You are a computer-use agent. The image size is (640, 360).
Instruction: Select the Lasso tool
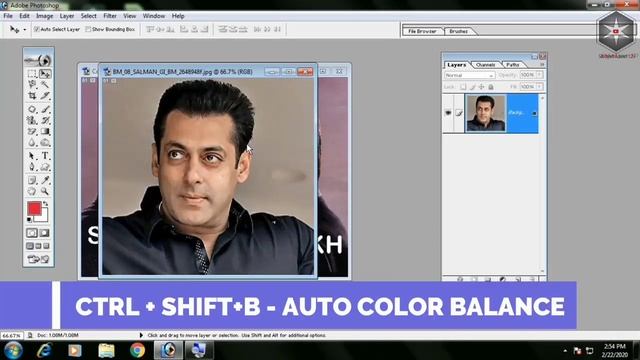pyautogui.click(x=32, y=84)
